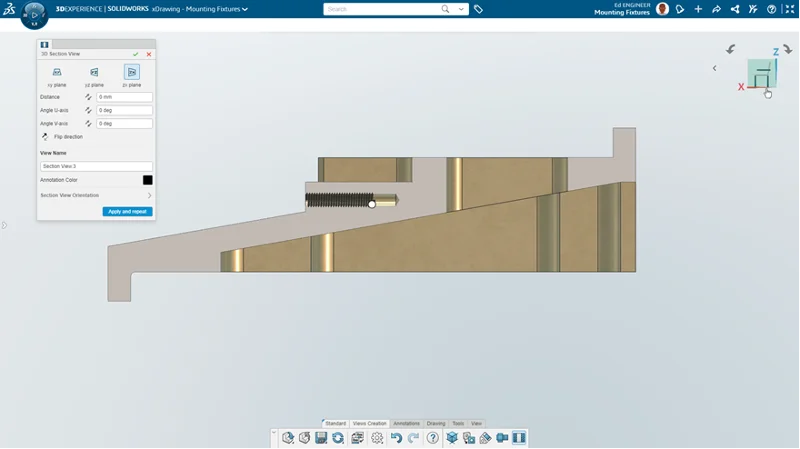Click the Distance input field
Viewport: 800px width, 449px height.
[124, 97]
